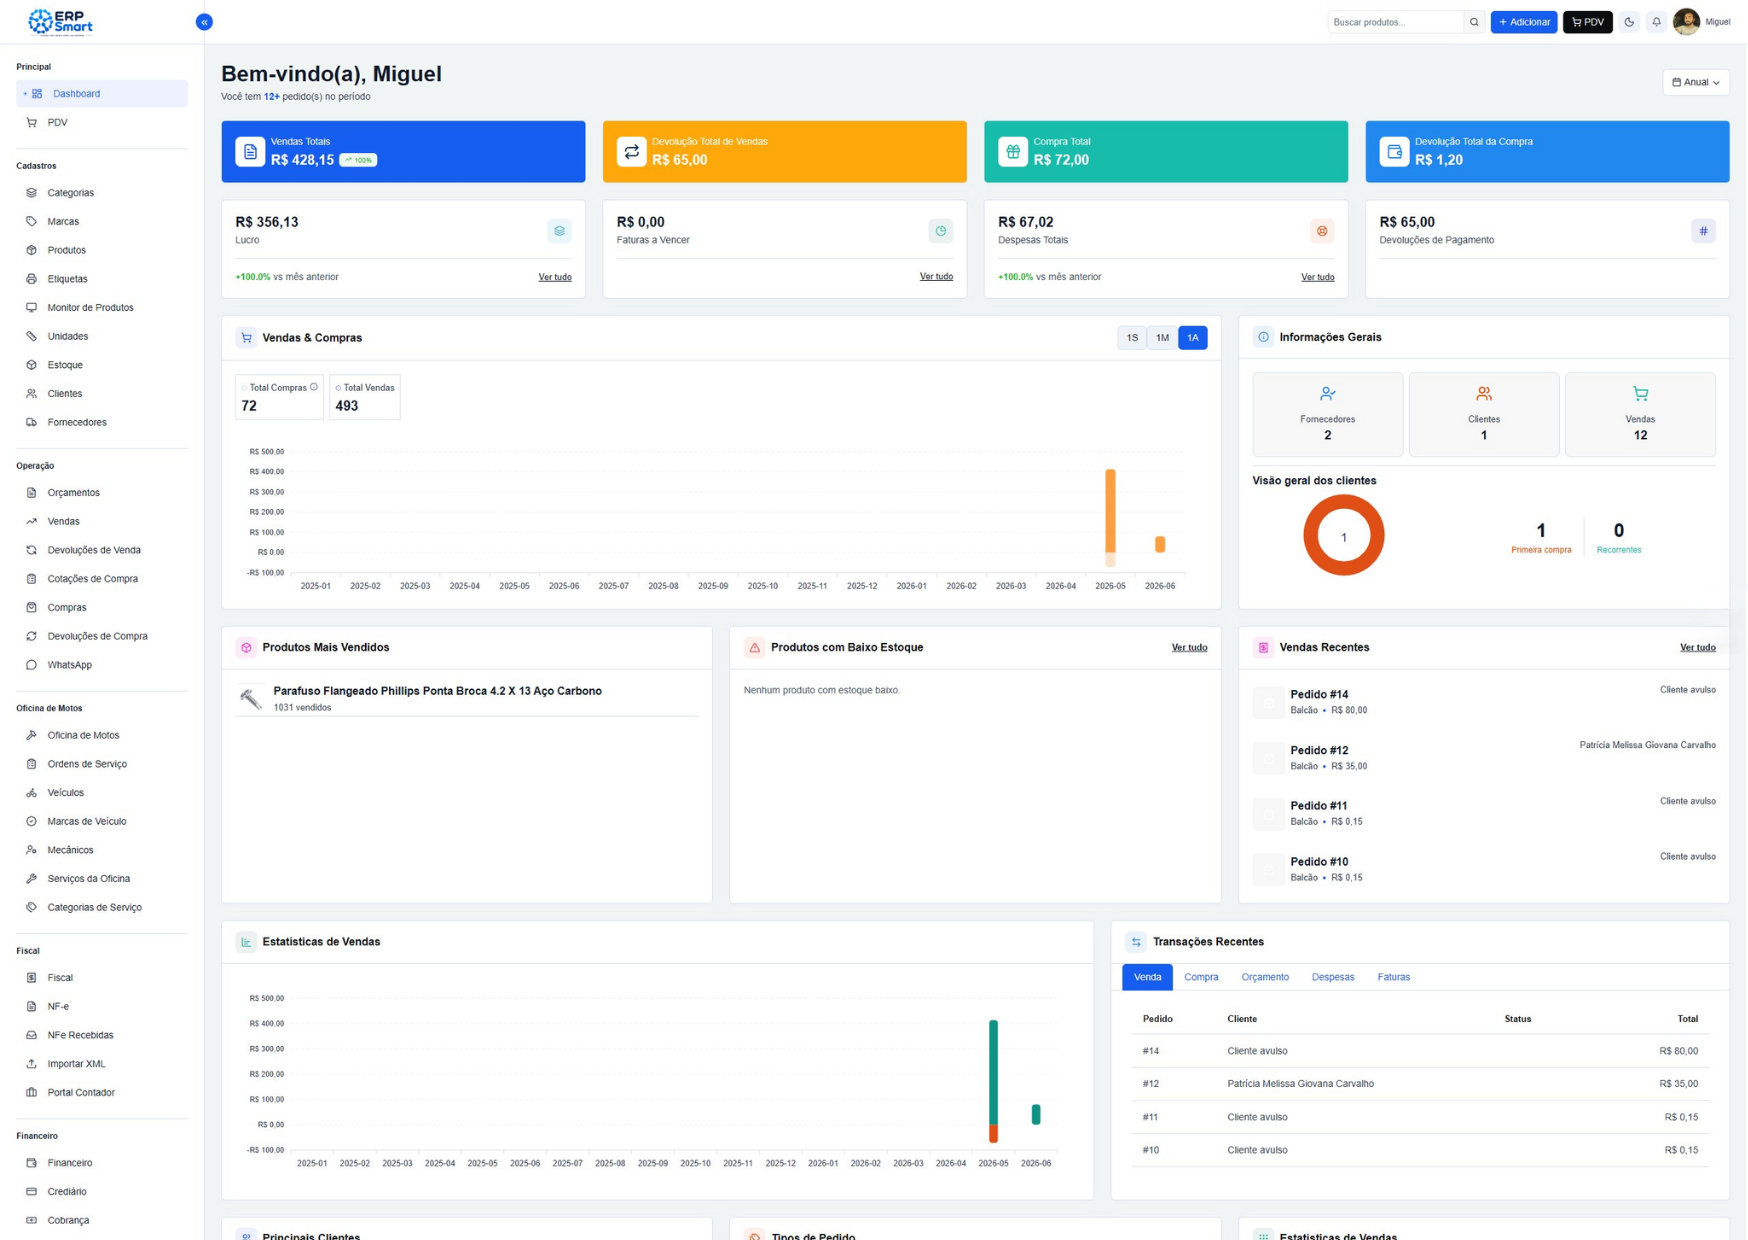
Task: Select the 1M chart range
Action: [1162, 338]
